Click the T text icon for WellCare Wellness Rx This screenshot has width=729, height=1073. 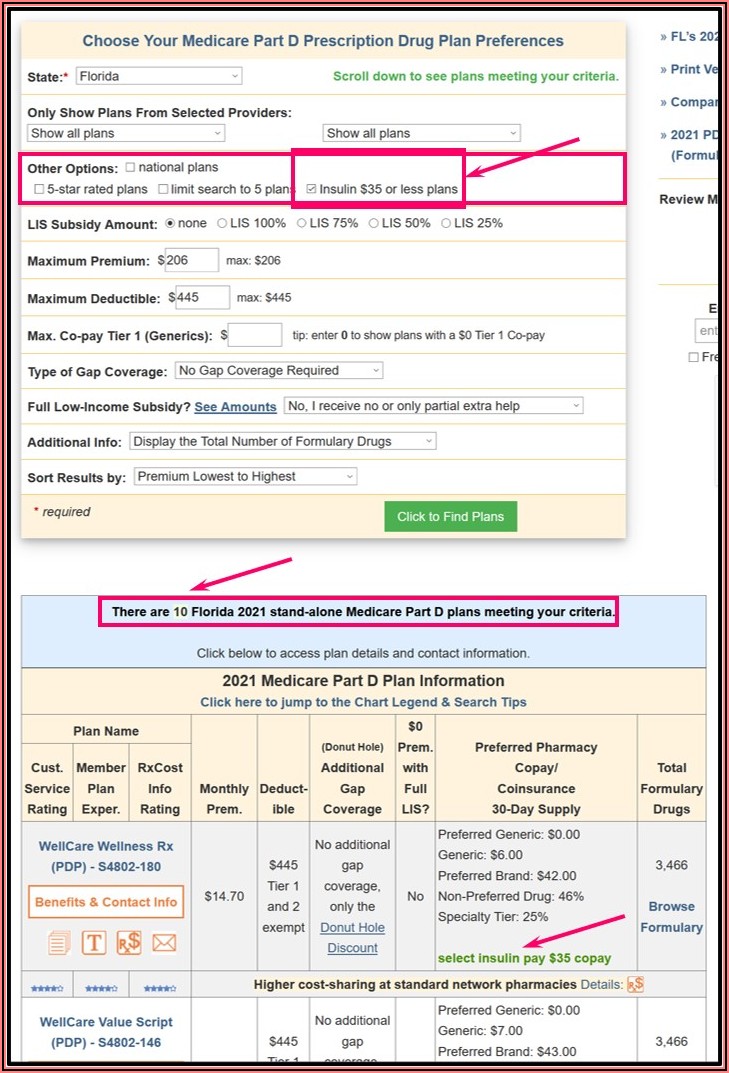[x=93, y=942]
